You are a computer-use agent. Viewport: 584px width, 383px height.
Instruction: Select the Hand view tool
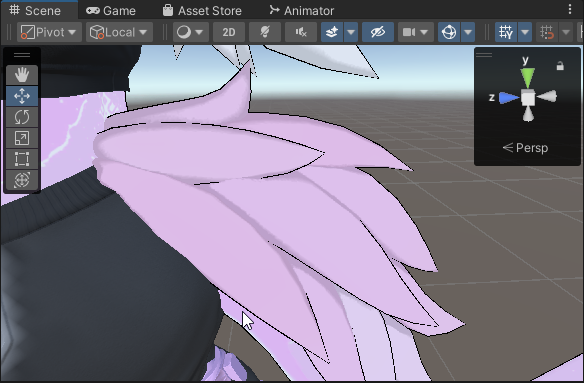click(x=22, y=75)
